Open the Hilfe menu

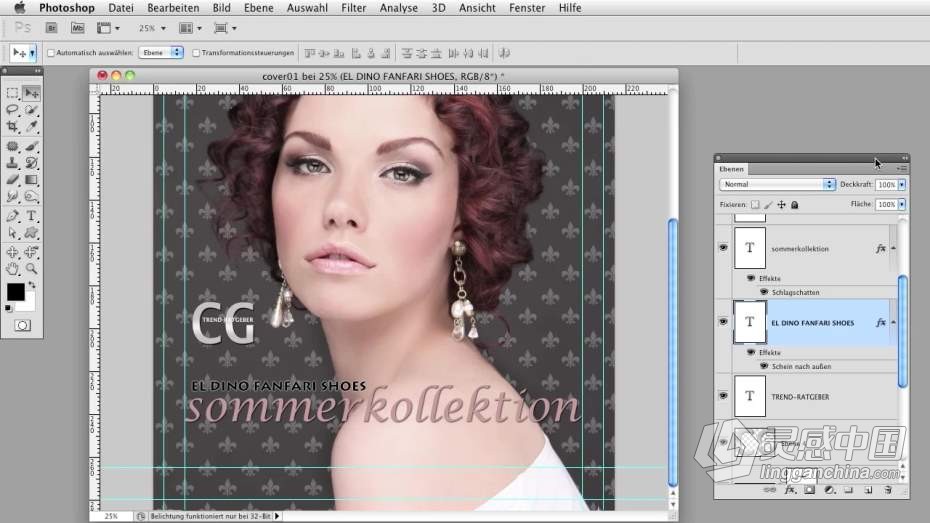(569, 8)
